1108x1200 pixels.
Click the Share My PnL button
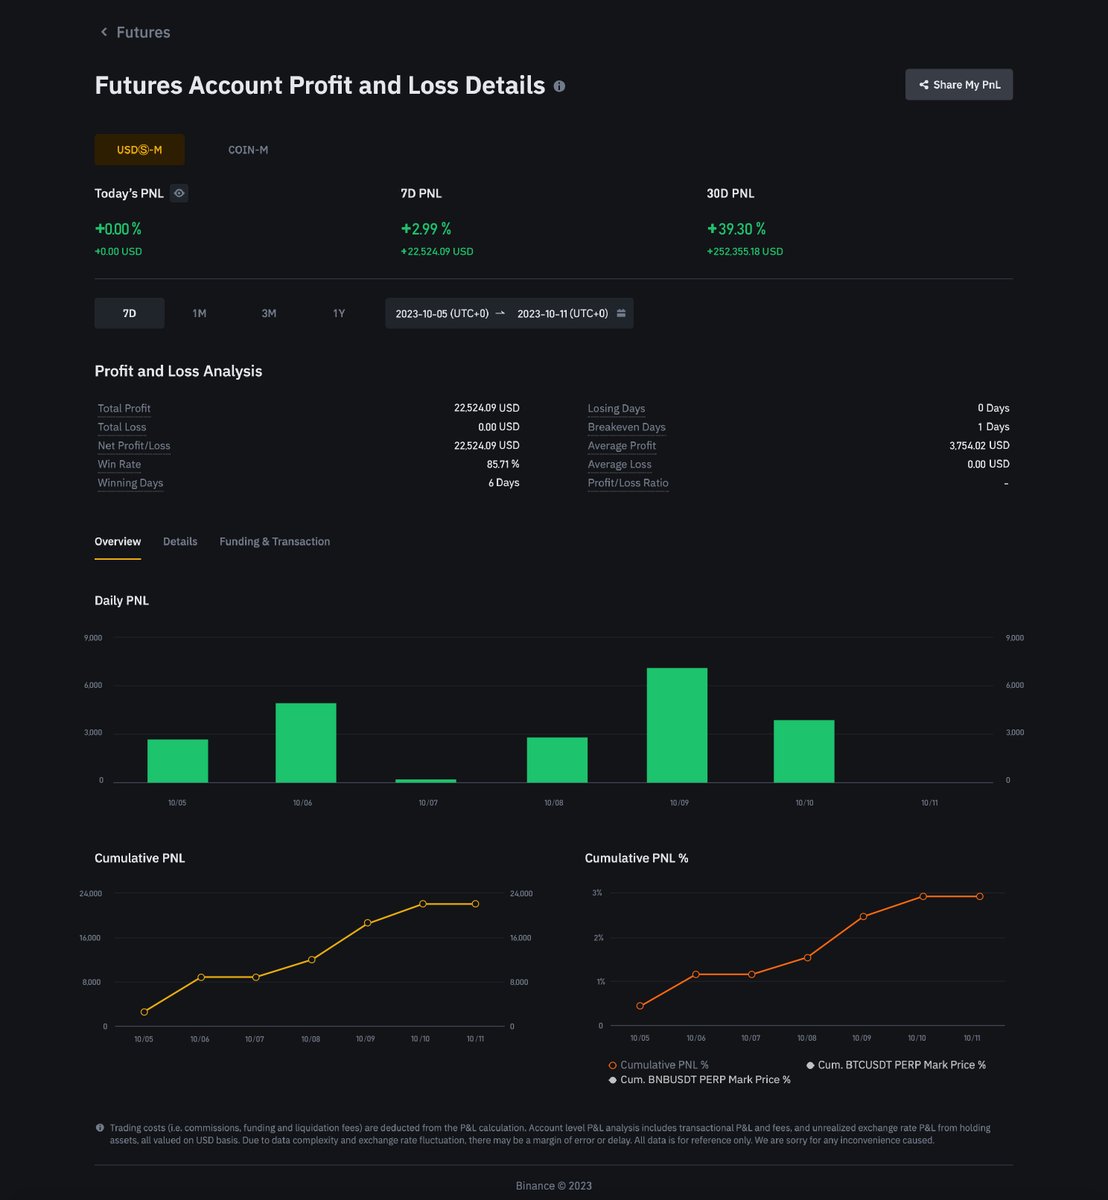pyautogui.click(x=959, y=85)
